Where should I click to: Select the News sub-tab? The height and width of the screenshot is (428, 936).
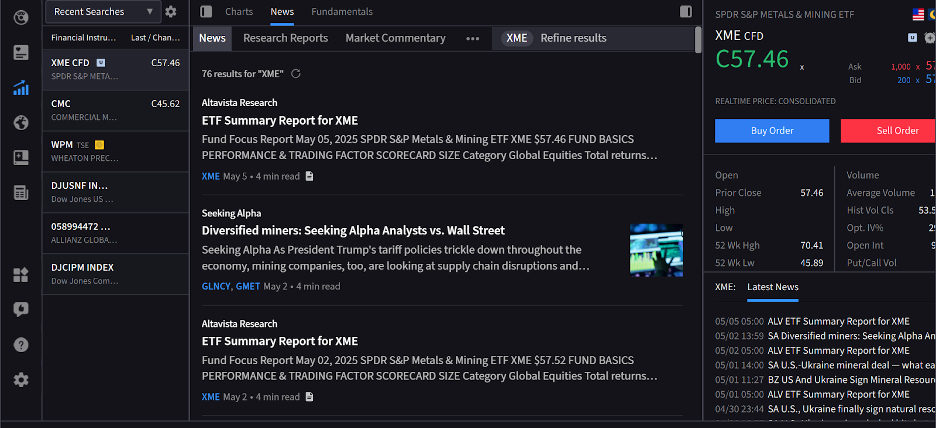[x=213, y=38]
